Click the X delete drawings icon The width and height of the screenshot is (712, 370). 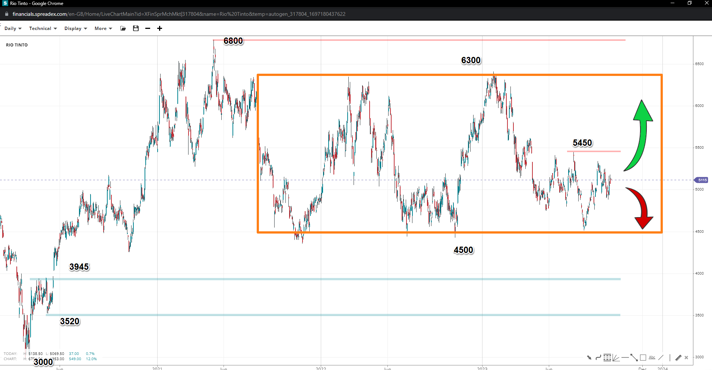point(686,357)
